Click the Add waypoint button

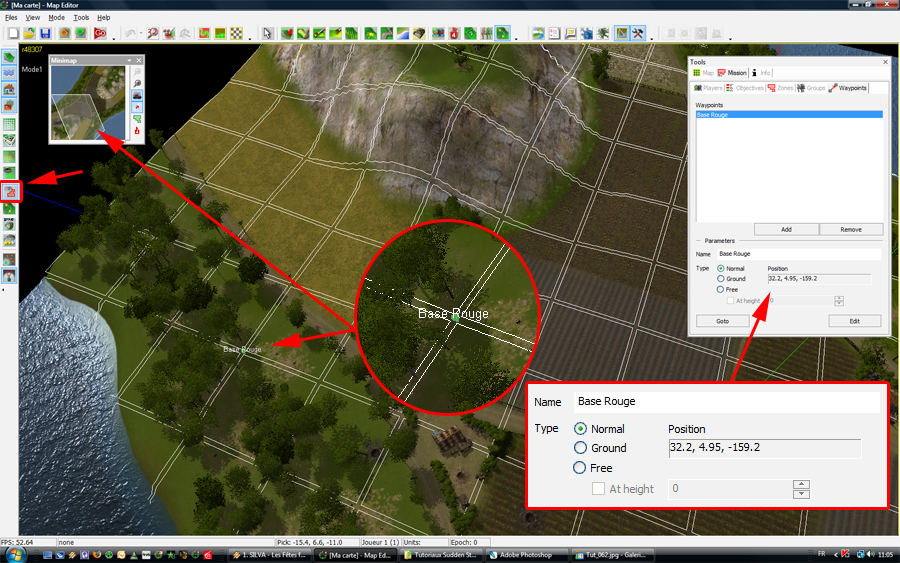point(786,230)
